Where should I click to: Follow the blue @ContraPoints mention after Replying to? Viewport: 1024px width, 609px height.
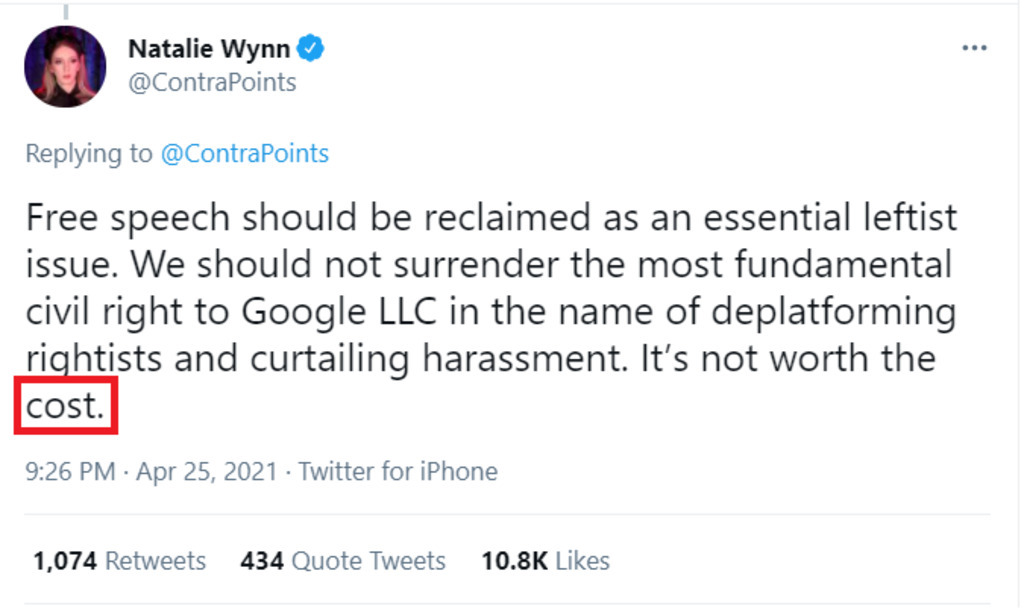point(245,153)
